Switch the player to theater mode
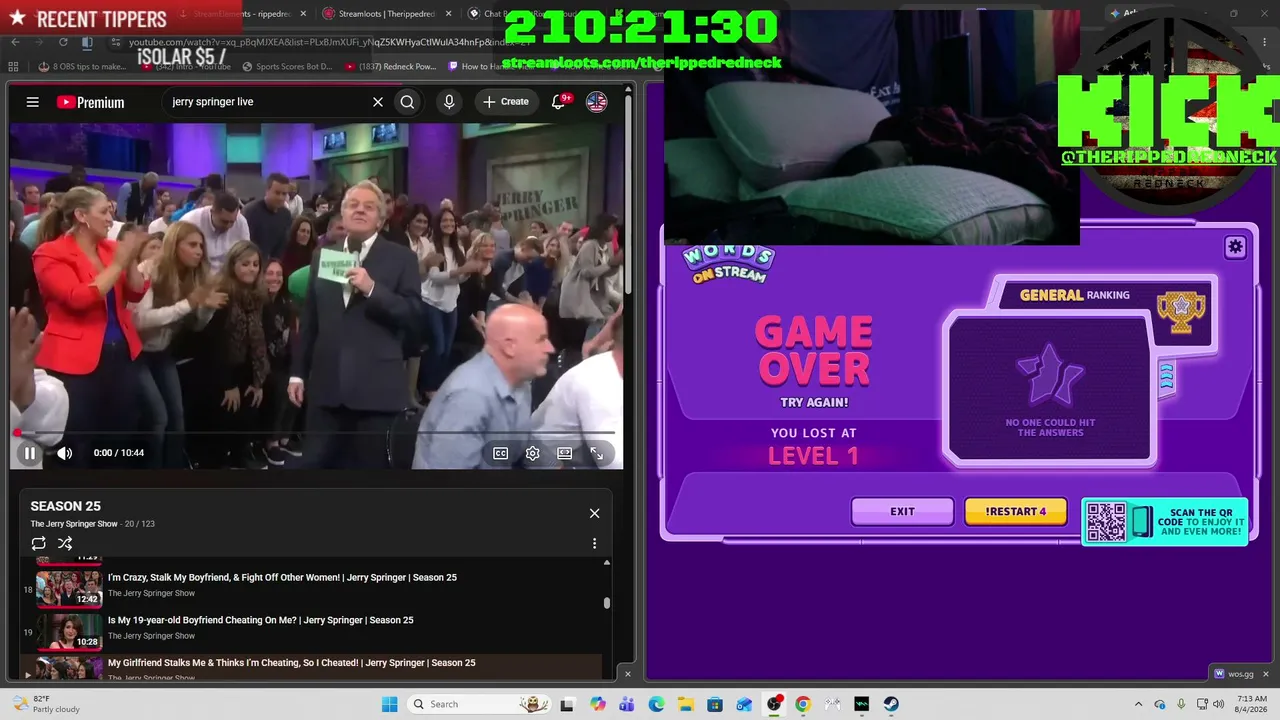 [x=565, y=453]
